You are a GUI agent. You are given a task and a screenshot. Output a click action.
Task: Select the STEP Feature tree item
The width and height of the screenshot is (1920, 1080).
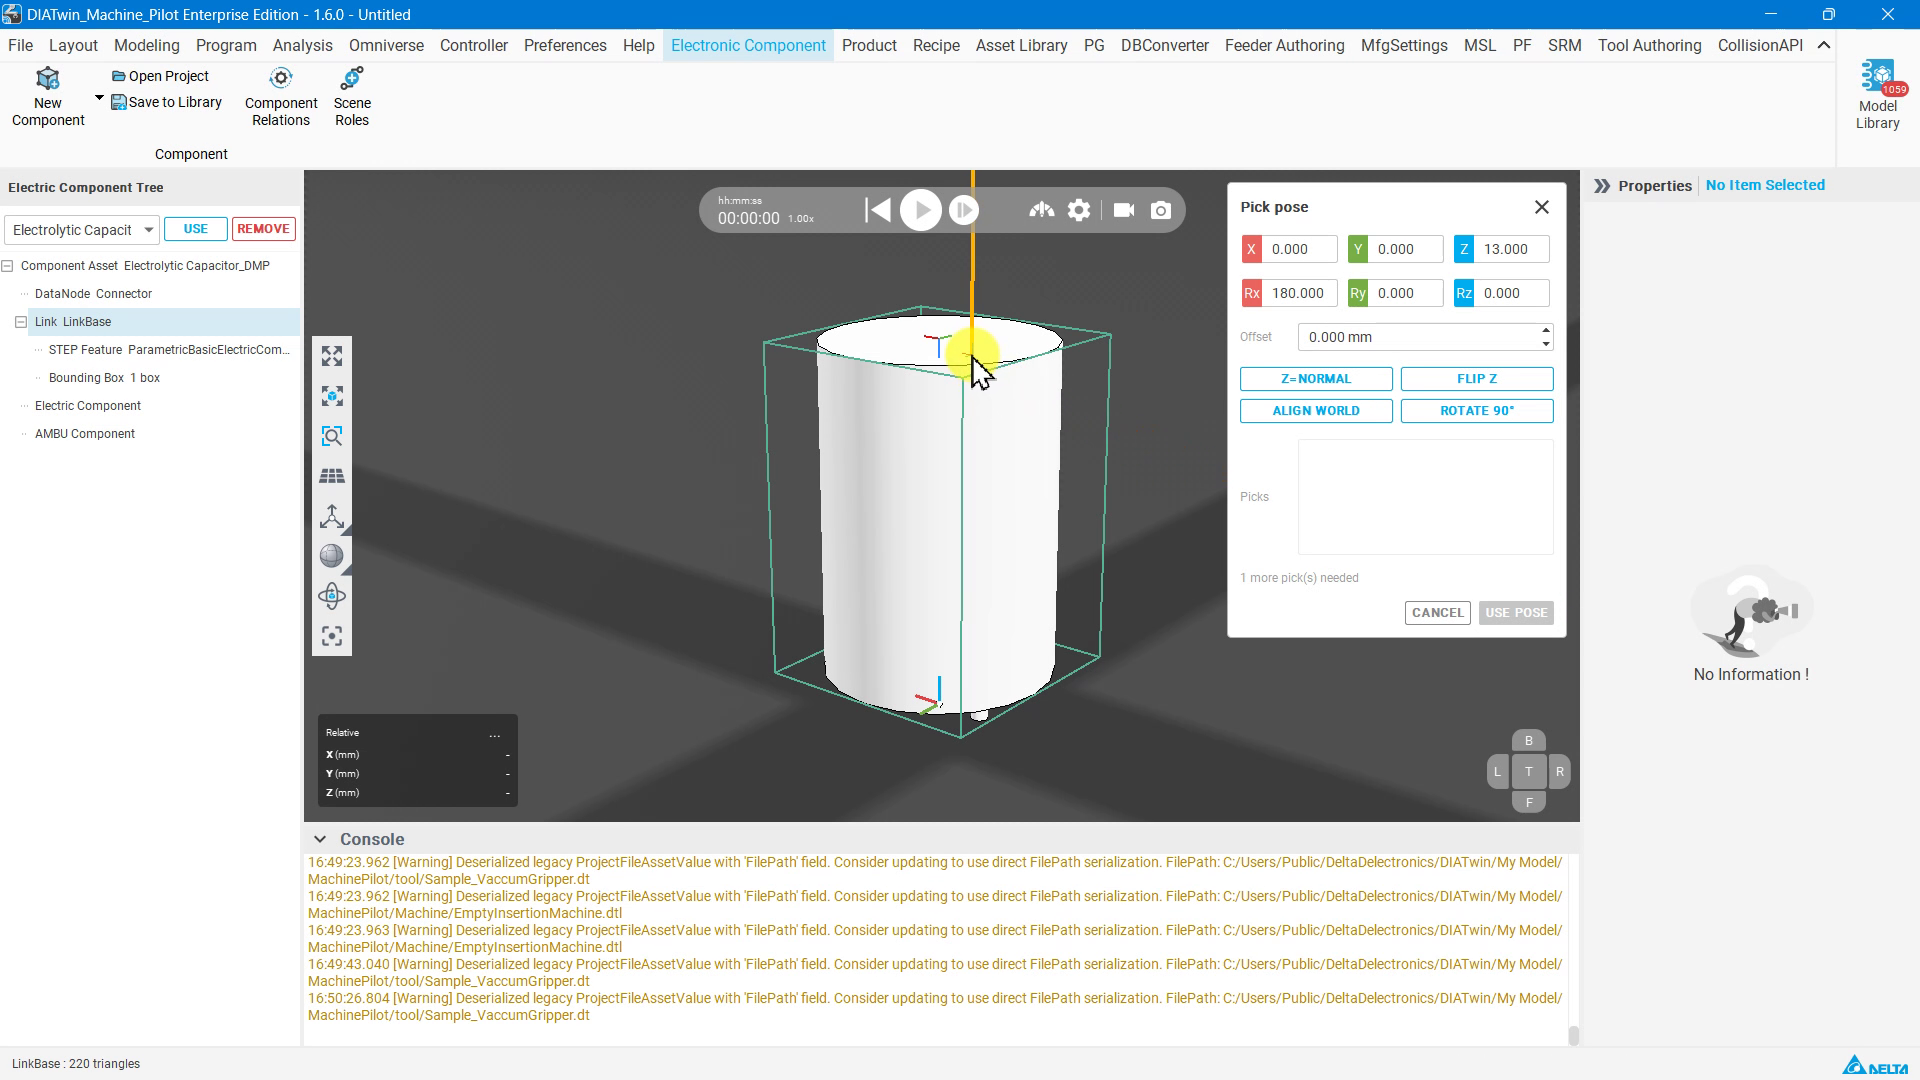point(169,350)
